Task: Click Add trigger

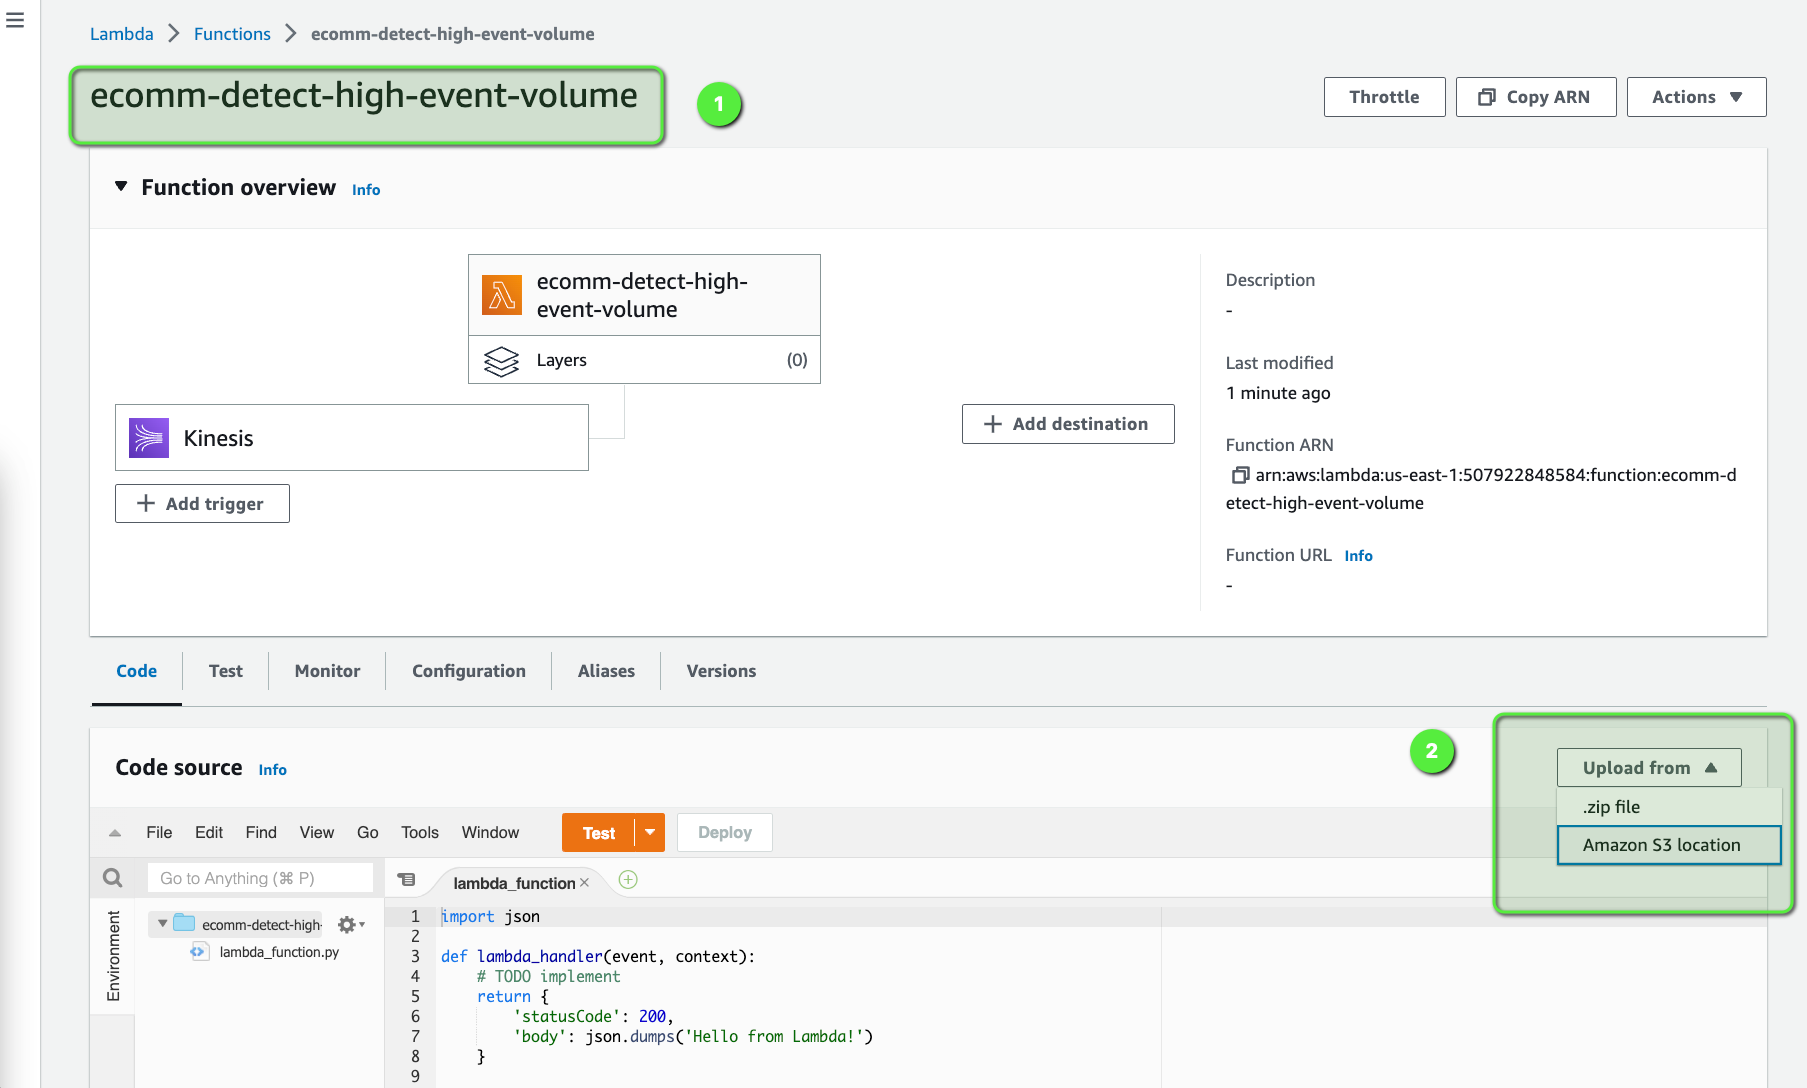Action: [202, 504]
